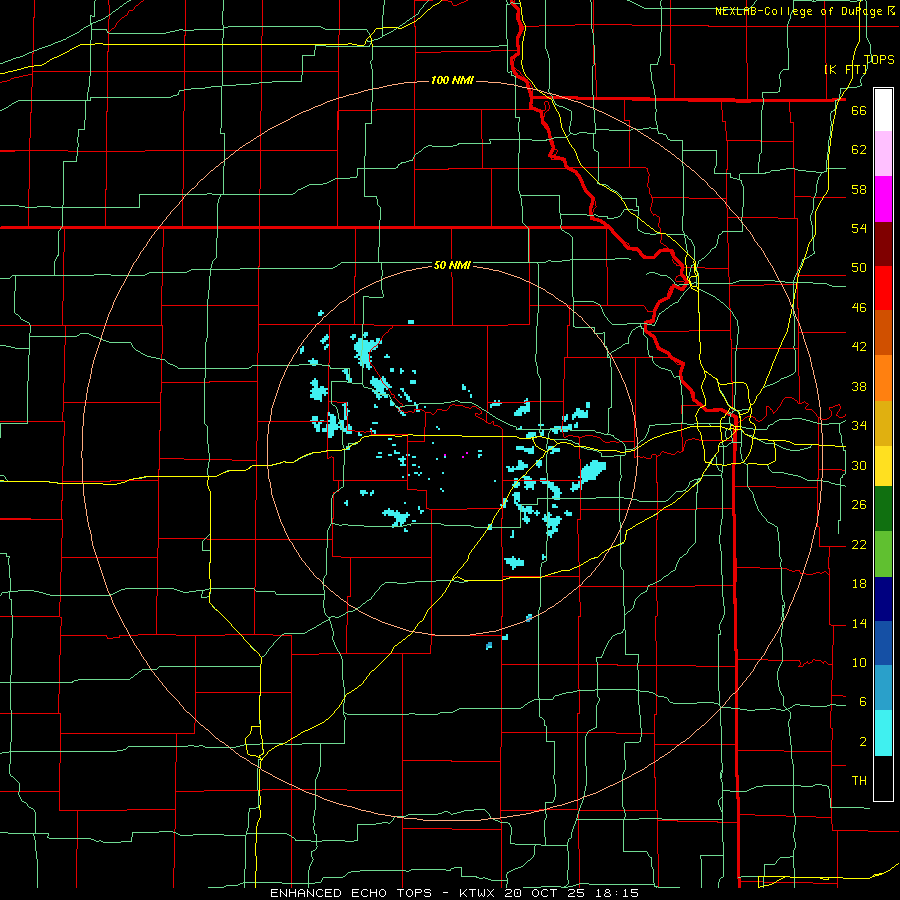Click the 'NEXLAB-College of DuPage' credit text
This screenshot has height=900, width=900.
(800, 11)
